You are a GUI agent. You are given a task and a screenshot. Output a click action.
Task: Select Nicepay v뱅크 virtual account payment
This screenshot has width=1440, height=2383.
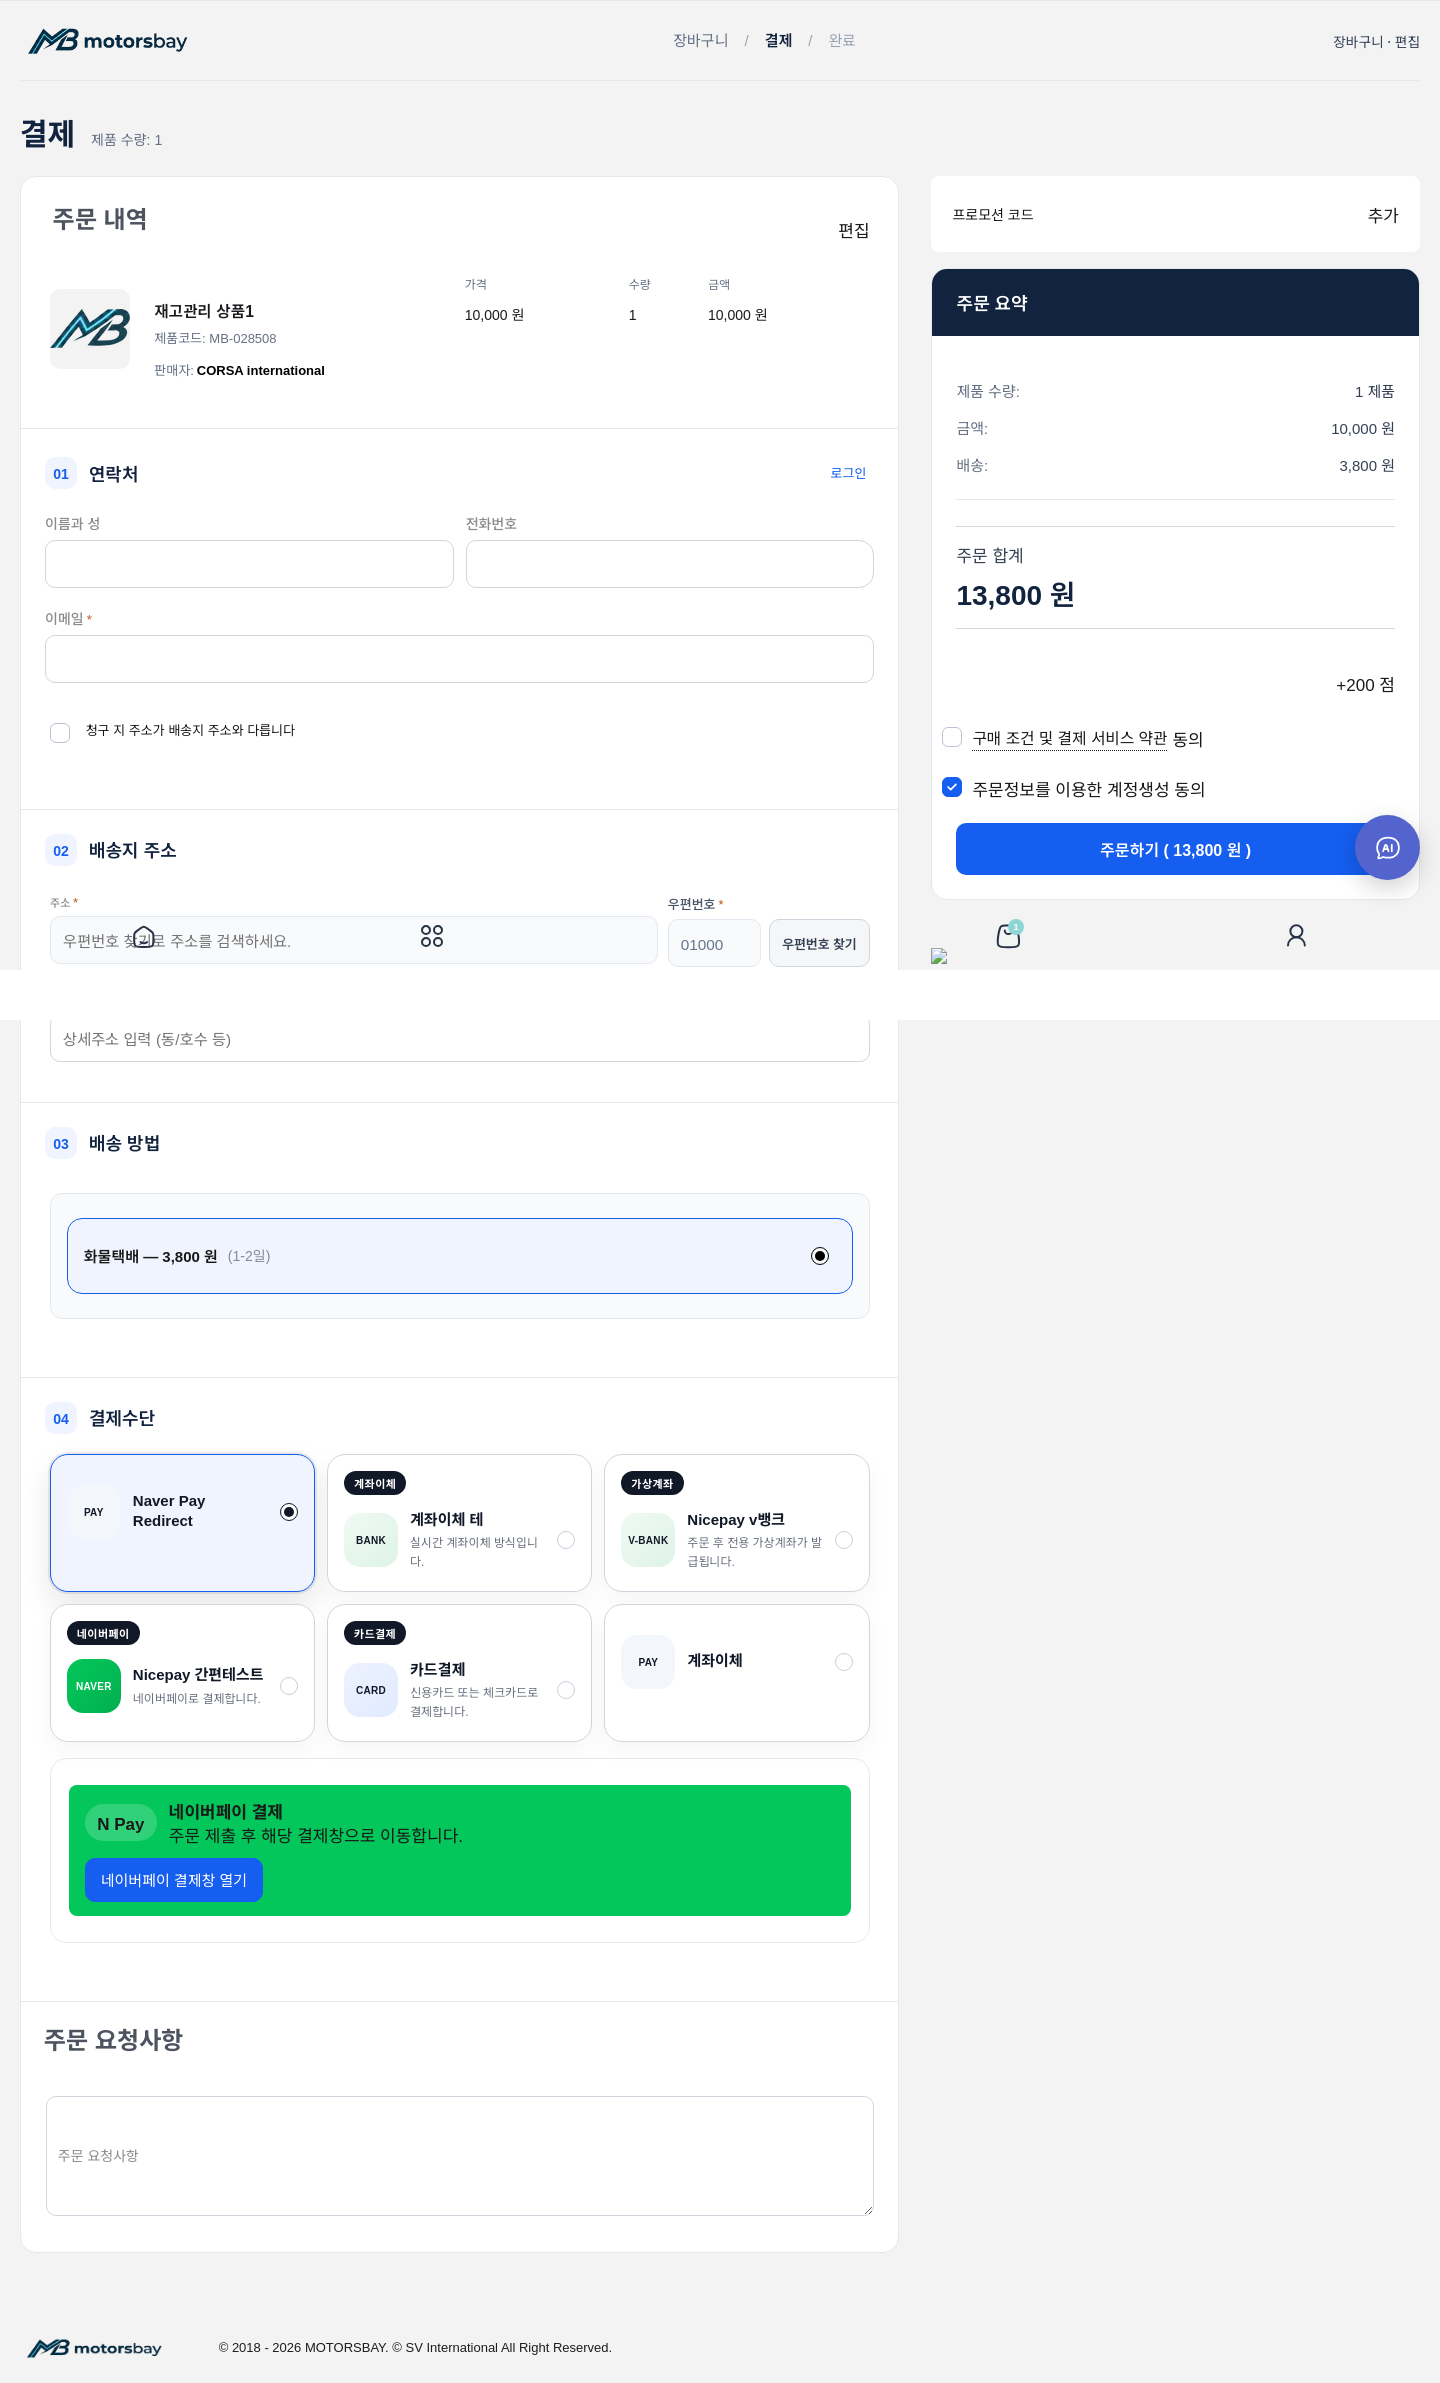pos(737,1523)
